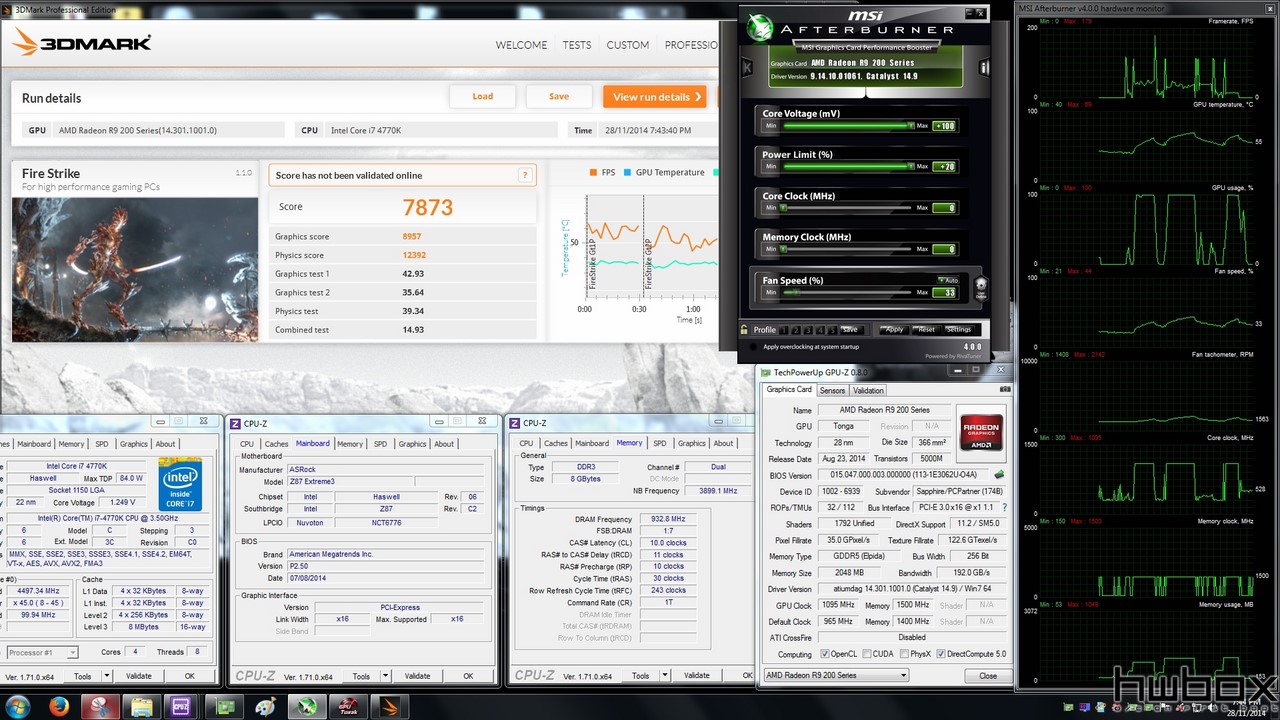This screenshot has width=1280, height=720.
Task: Open the Snipping Tool taskbar icon
Action: [100, 706]
